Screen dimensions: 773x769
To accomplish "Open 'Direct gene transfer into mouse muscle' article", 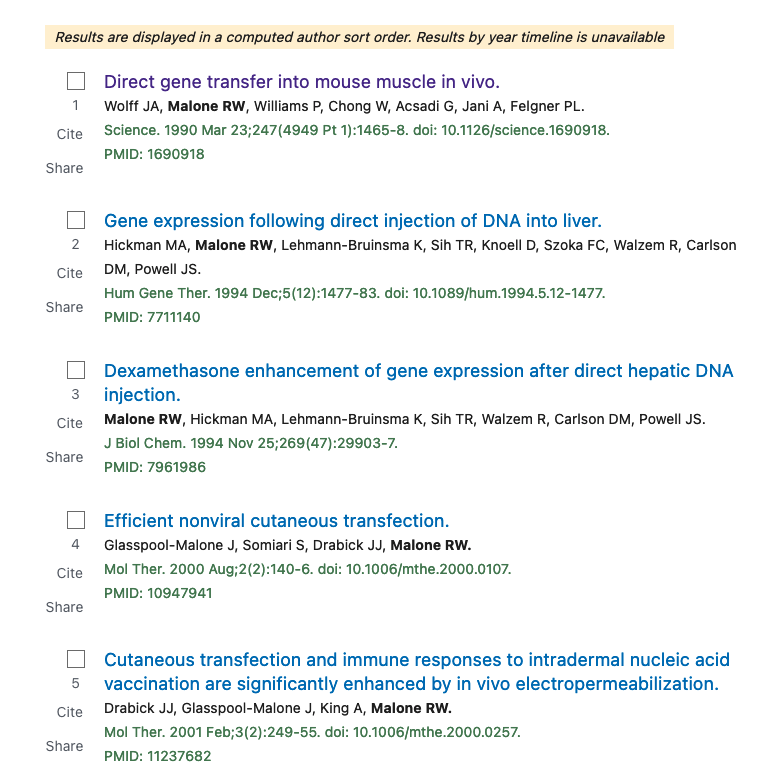I will (302, 82).
